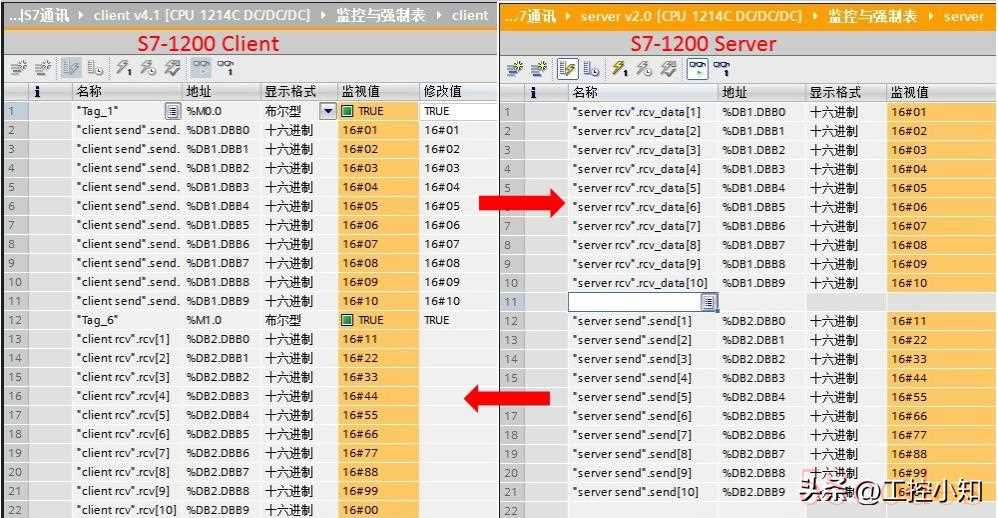Click client breadcrumb at end of left title bar

tap(470, 15)
